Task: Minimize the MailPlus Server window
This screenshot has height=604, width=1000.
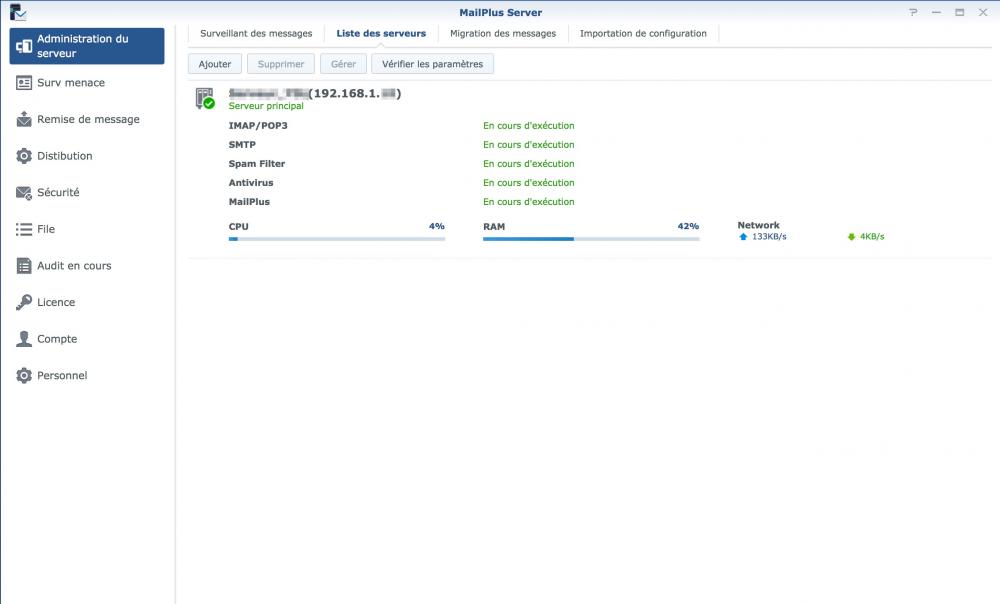Action: 936,12
